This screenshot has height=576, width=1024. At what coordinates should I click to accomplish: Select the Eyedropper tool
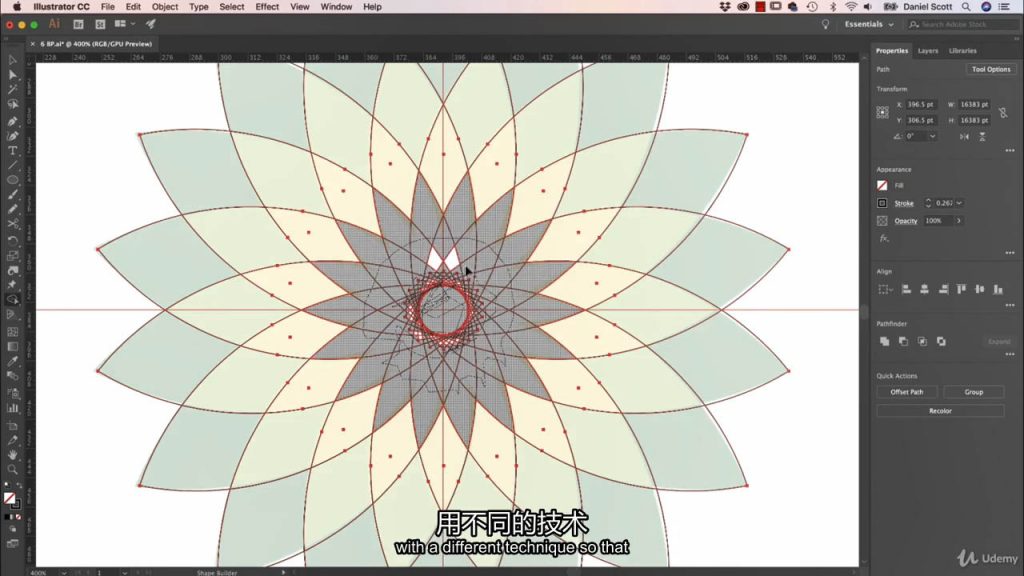tap(12, 361)
